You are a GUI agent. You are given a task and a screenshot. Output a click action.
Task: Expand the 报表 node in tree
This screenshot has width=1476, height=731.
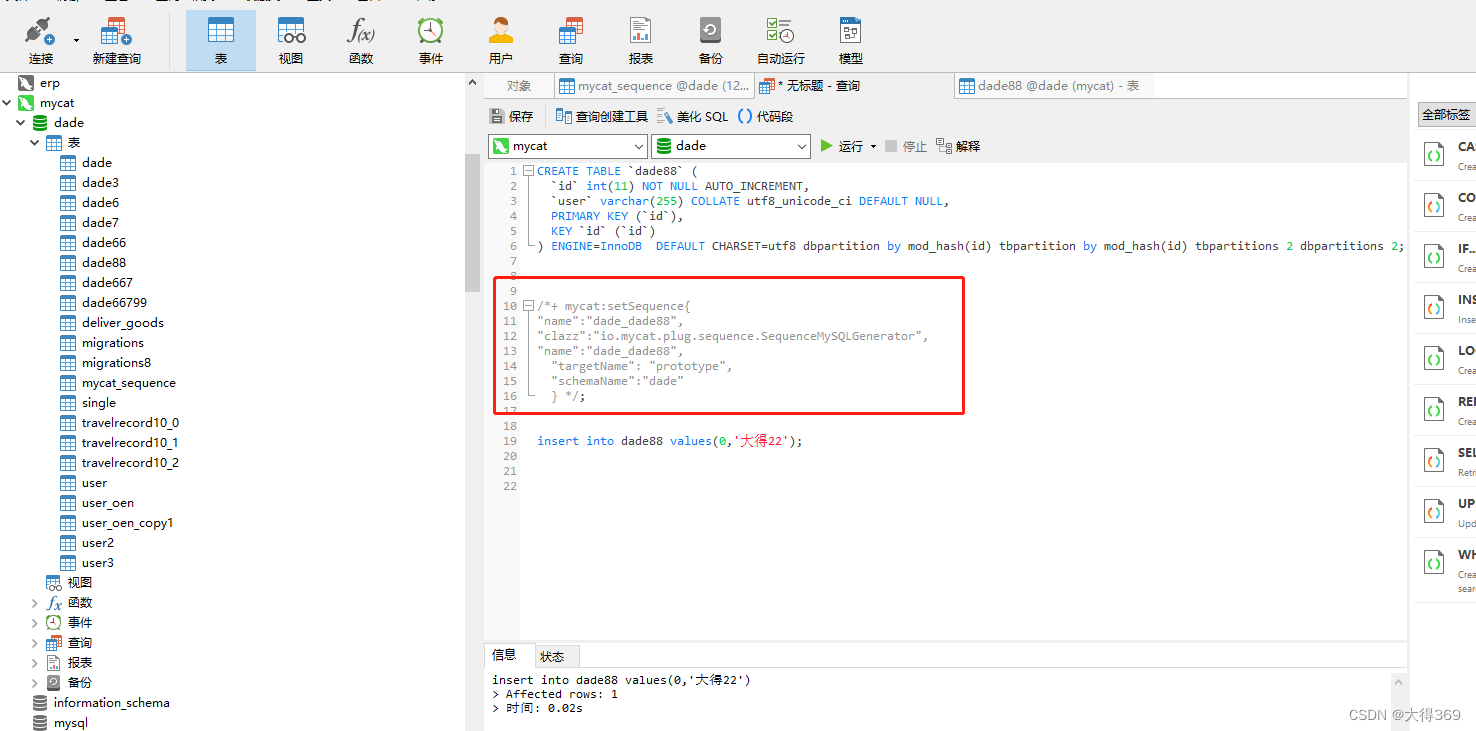click(35, 663)
